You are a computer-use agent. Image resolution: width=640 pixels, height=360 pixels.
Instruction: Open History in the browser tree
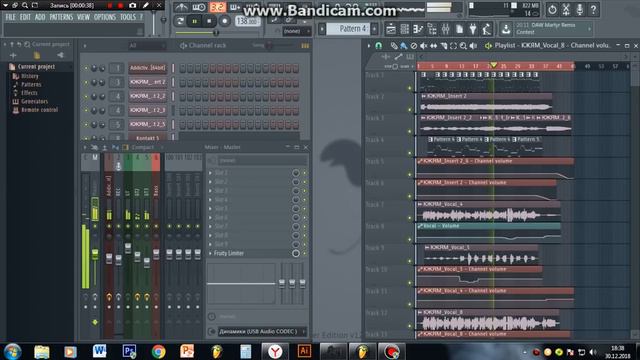pyautogui.click(x=30, y=76)
